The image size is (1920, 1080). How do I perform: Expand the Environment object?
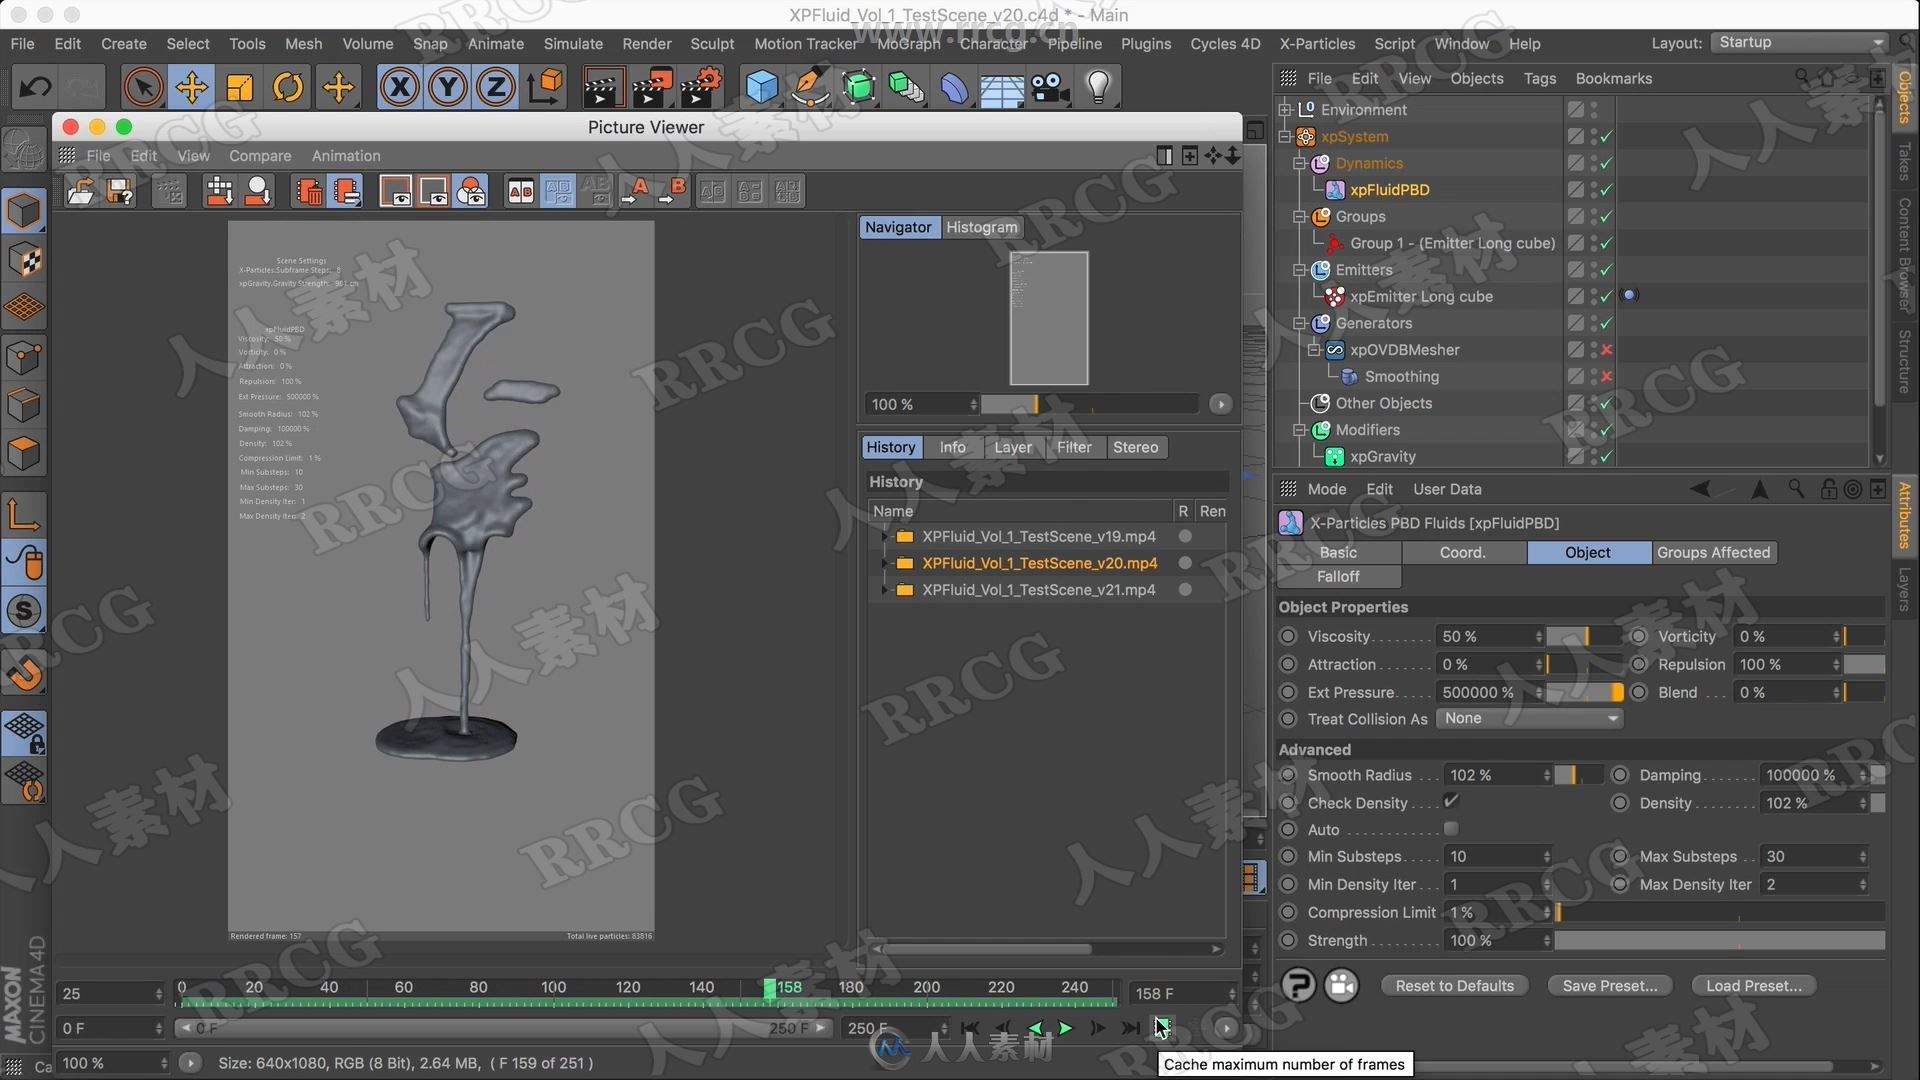(x=1286, y=110)
